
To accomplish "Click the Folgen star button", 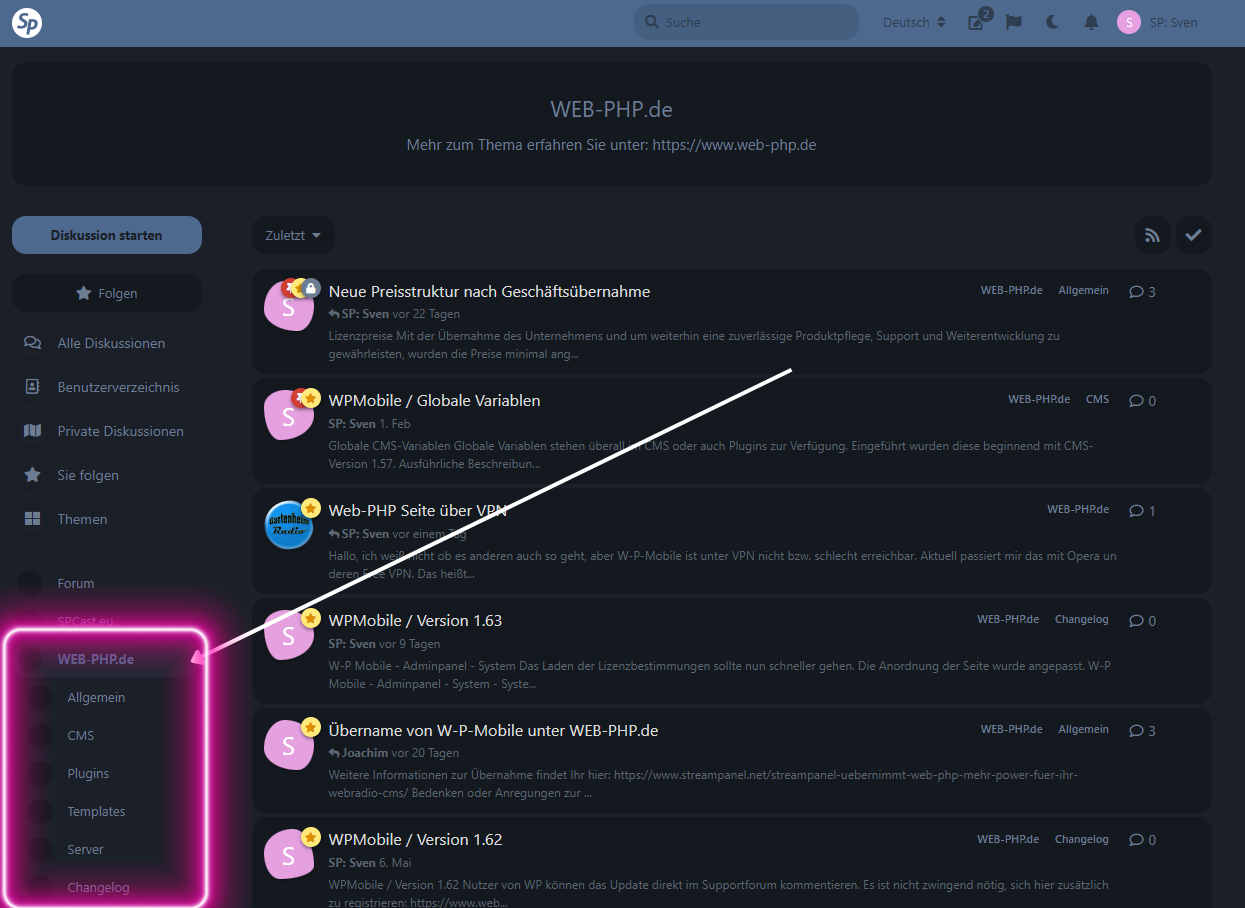I will pyautogui.click(x=107, y=293).
